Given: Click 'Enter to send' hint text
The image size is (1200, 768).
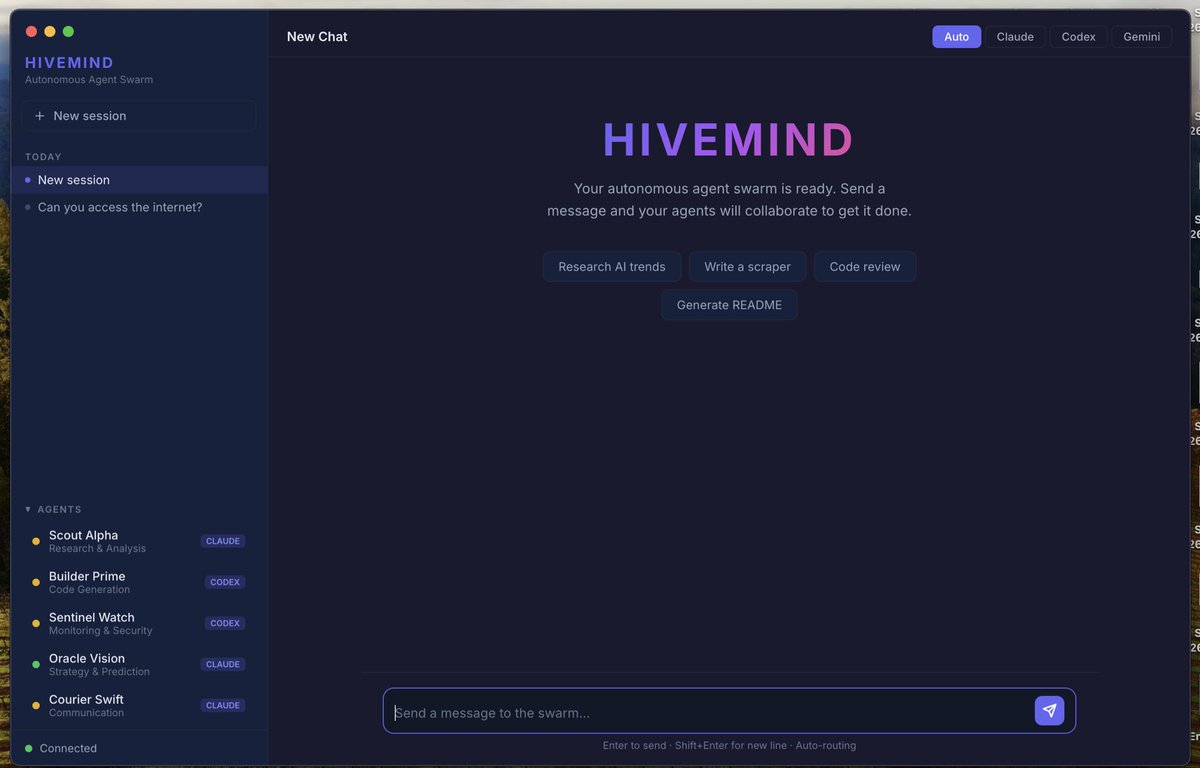Looking at the screenshot, I should click(x=634, y=745).
